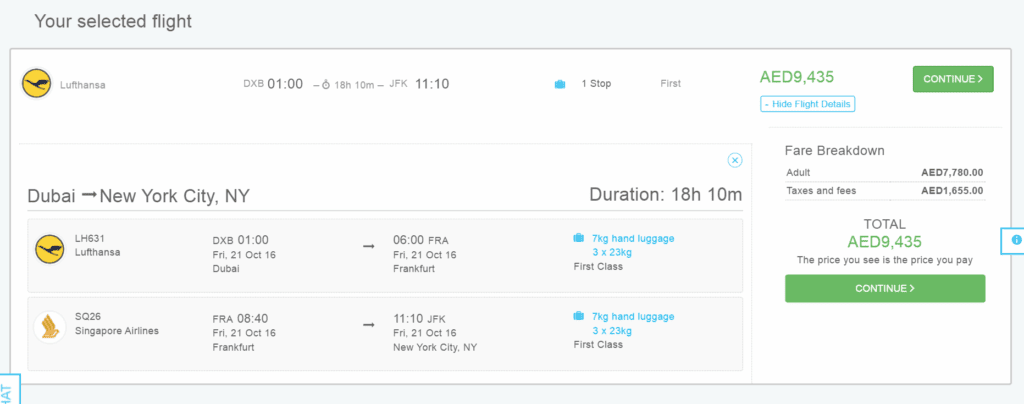
Task: Open the chat tab at bottom left
Action: [x=8, y=390]
